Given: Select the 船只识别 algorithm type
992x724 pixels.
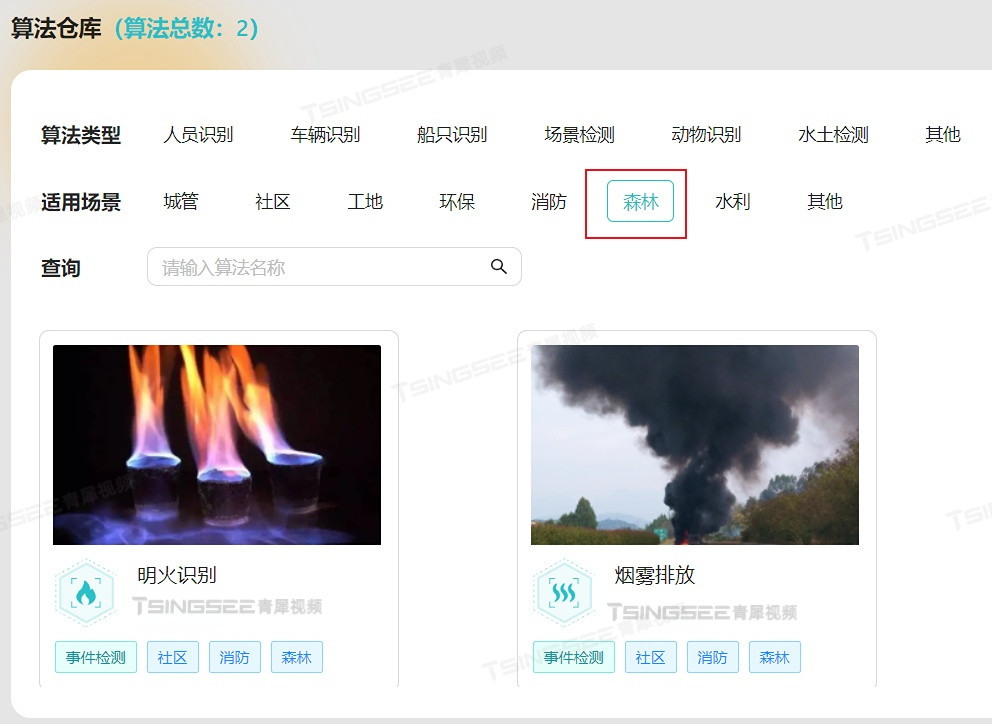Looking at the screenshot, I should 452,135.
